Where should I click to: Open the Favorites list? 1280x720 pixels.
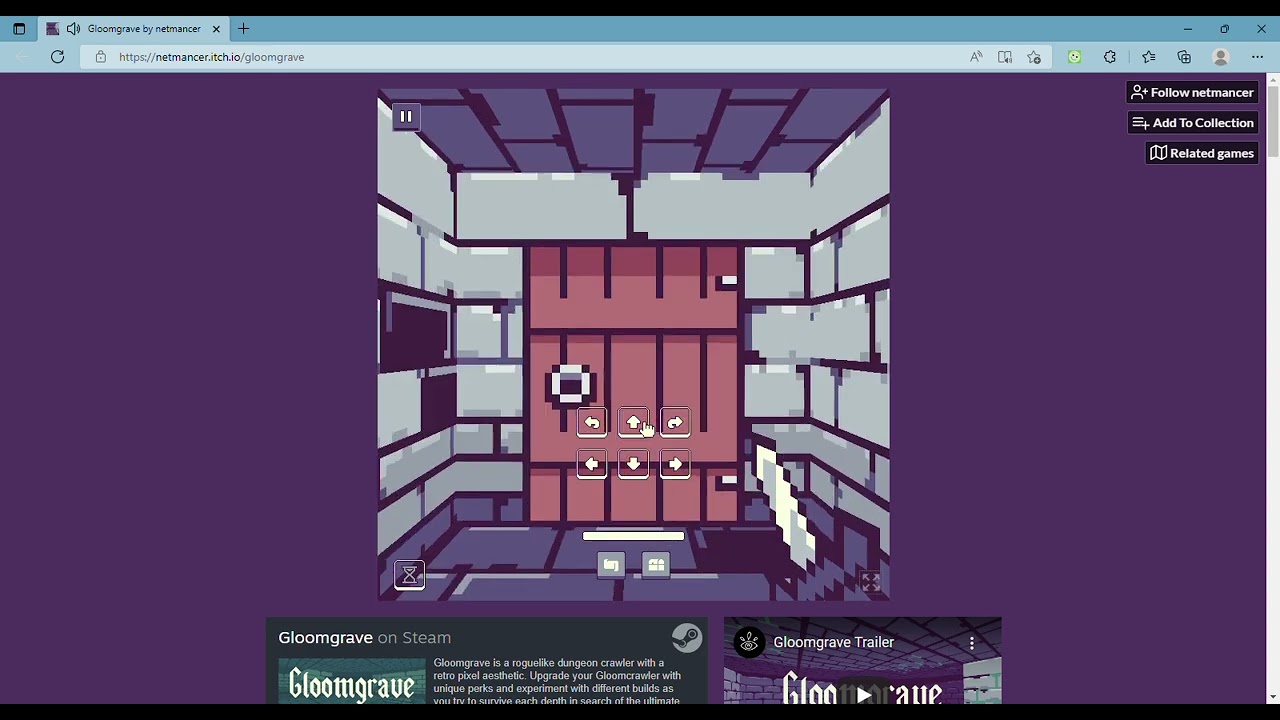[1149, 57]
